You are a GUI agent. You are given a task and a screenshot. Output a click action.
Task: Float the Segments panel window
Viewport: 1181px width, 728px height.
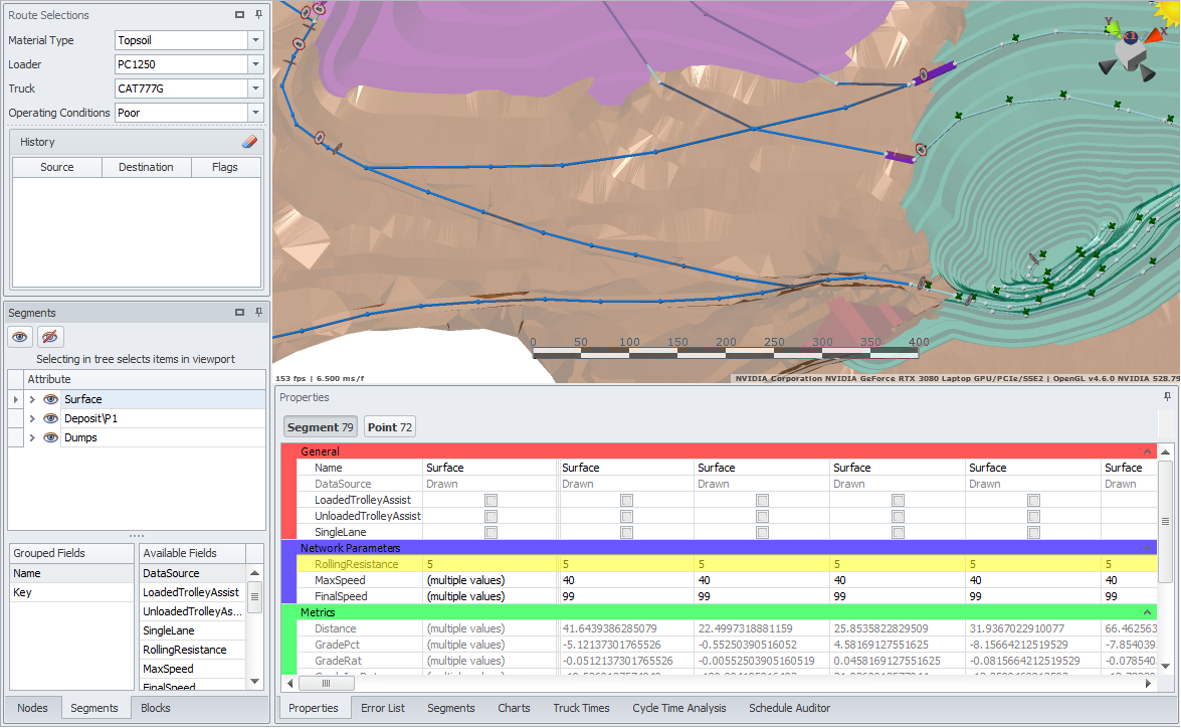click(240, 313)
